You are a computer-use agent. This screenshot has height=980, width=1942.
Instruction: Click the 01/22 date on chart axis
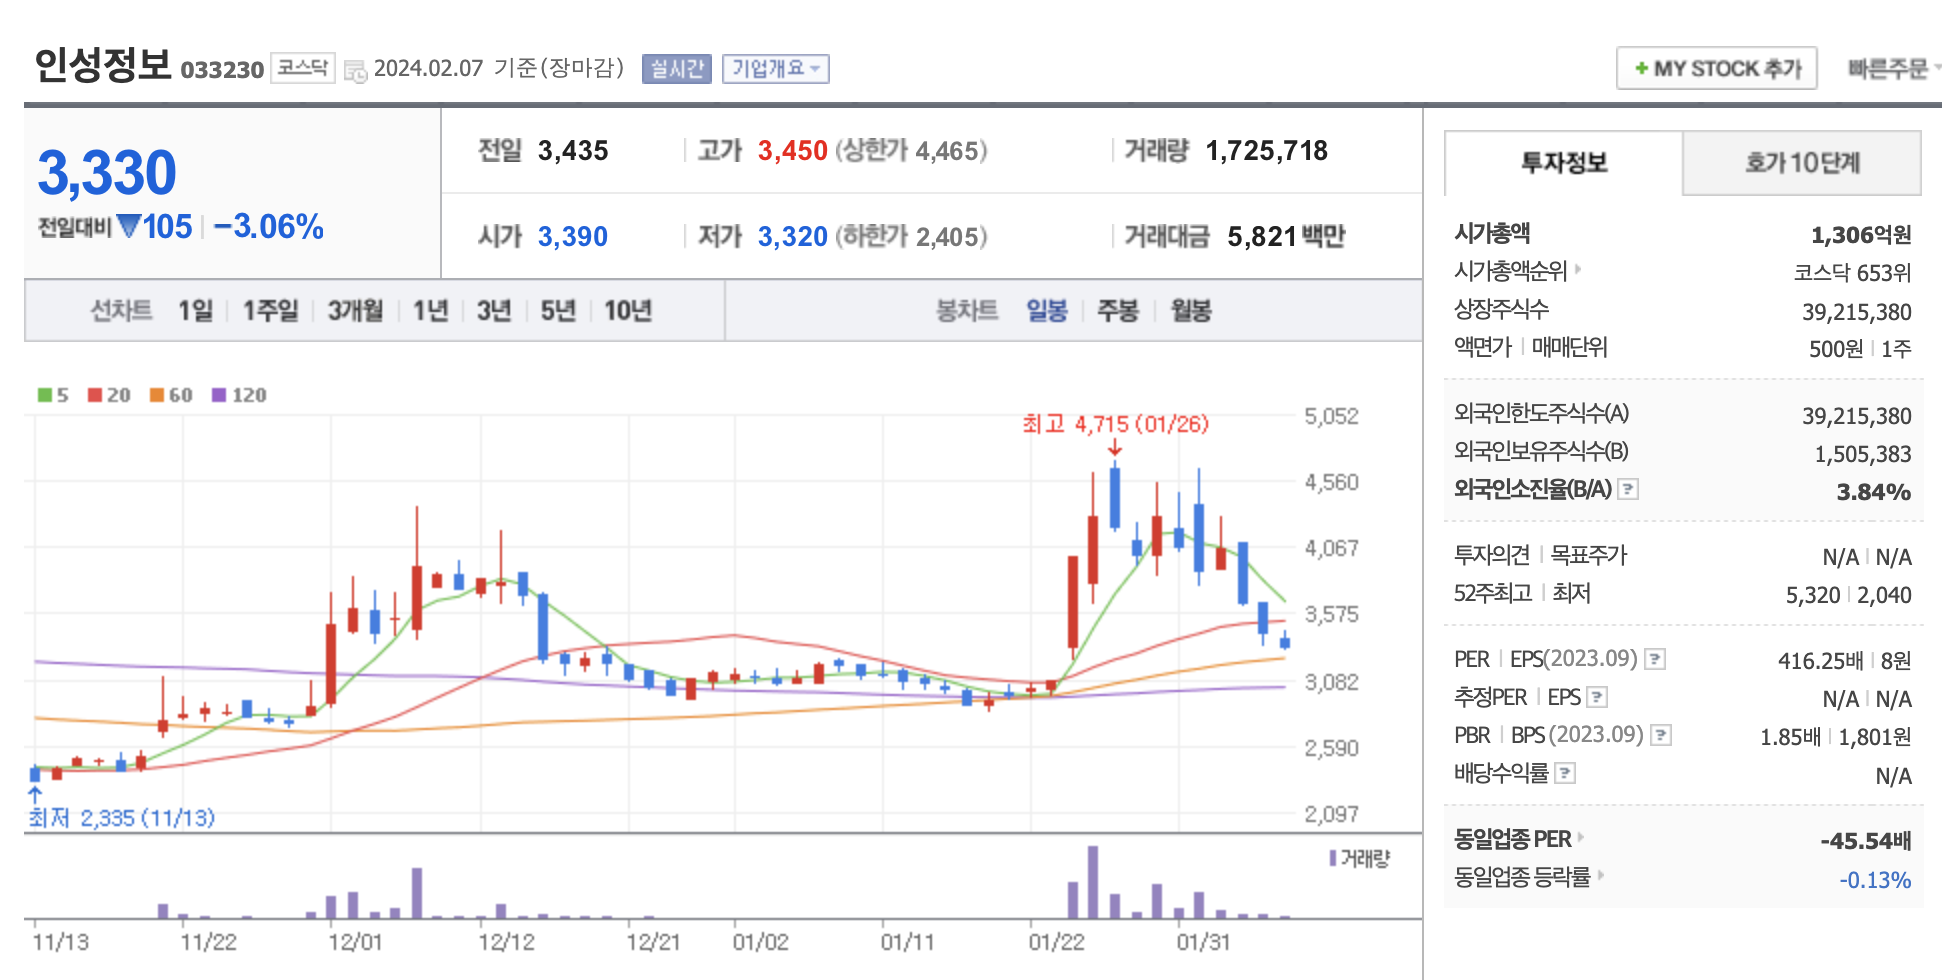(1056, 942)
